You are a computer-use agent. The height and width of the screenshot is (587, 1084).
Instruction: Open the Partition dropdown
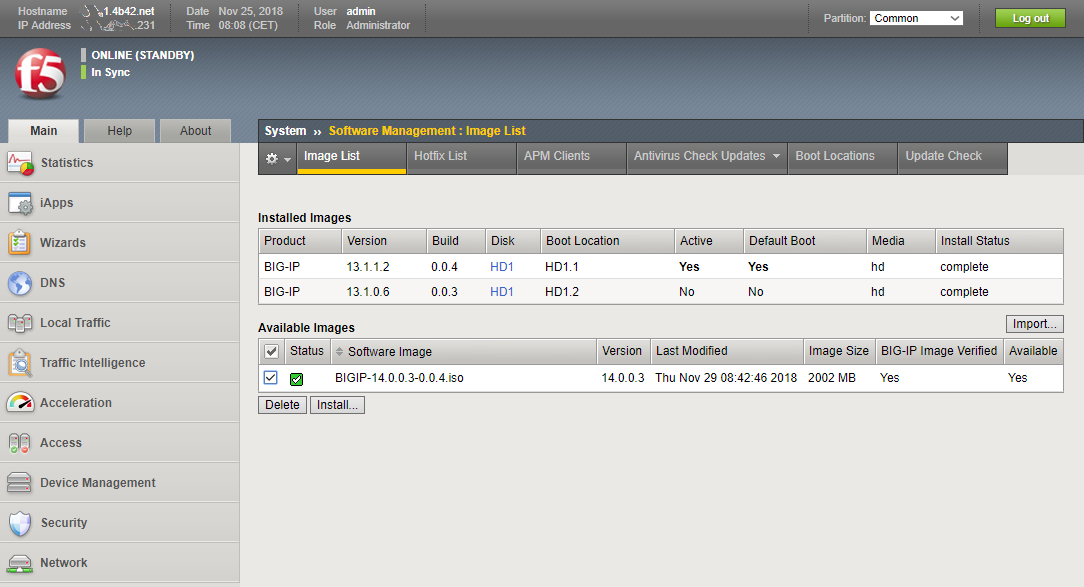tap(916, 18)
